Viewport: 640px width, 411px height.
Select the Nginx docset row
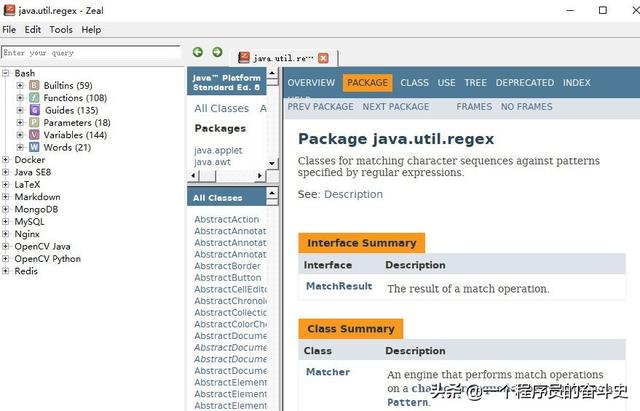pyautogui.click(x=27, y=234)
